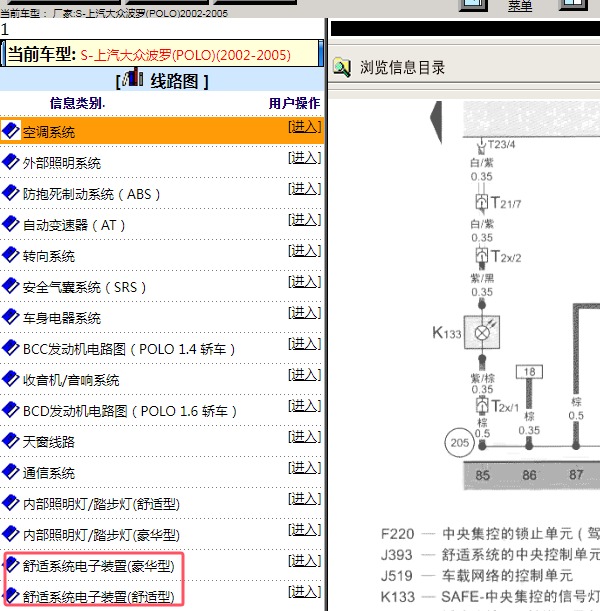The width and height of the screenshot is (600, 611).
Task: Click the diamond icon beside 防抱死制动系统（ABS）
Action: point(11,192)
